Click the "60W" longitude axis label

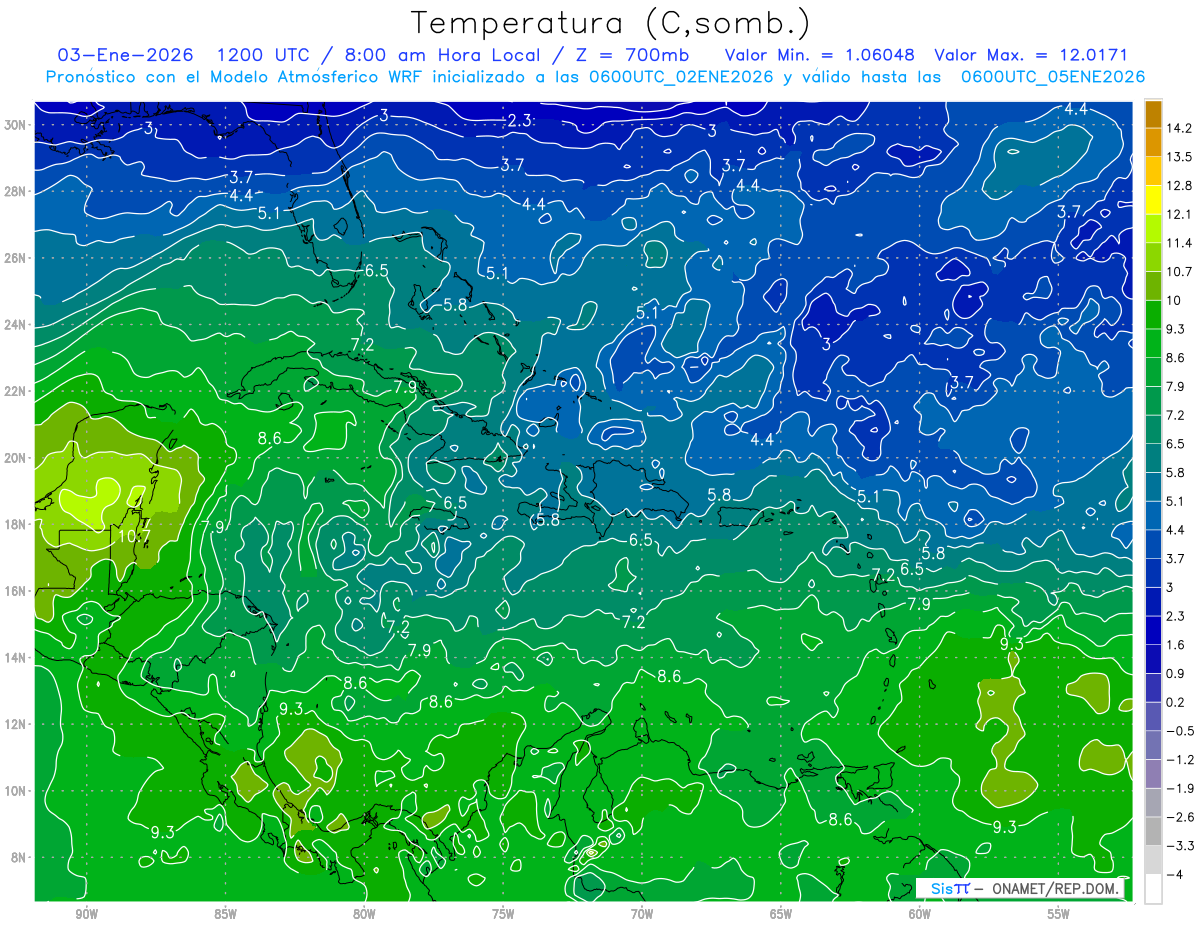pyautogui.click(x=920, y=913)
